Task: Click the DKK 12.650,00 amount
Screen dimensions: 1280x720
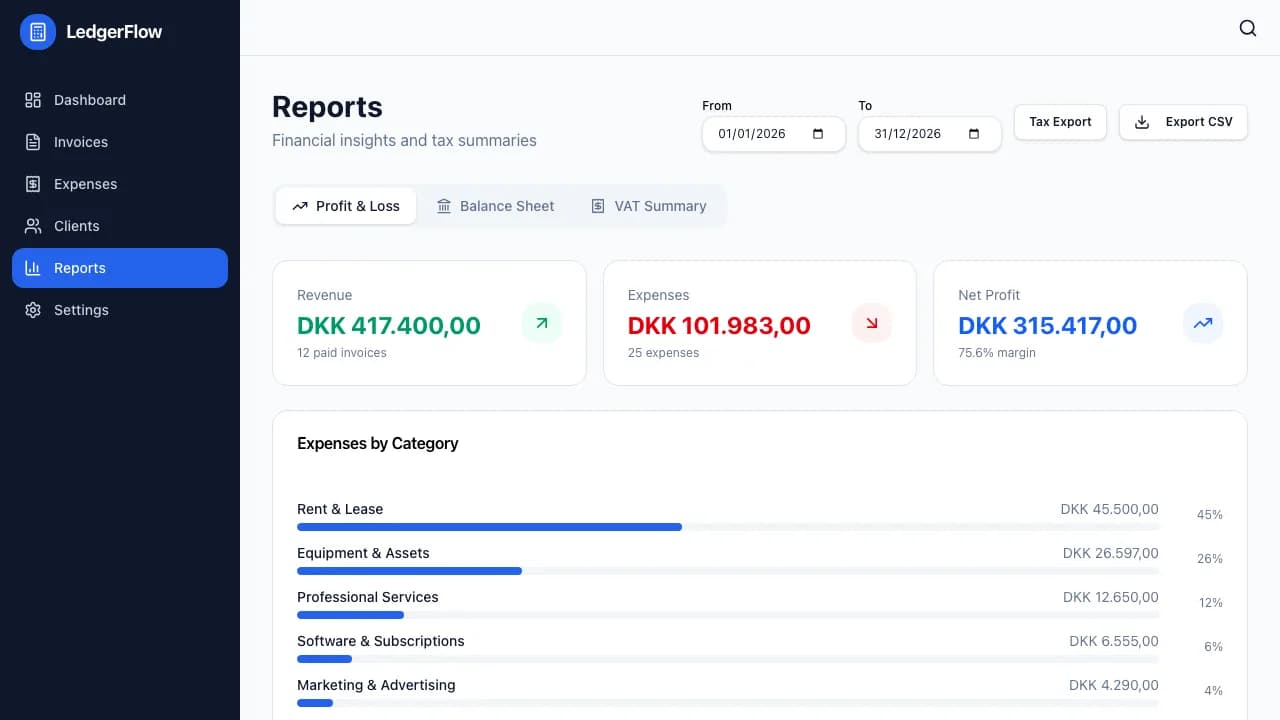Action: tap(1111, 597)
